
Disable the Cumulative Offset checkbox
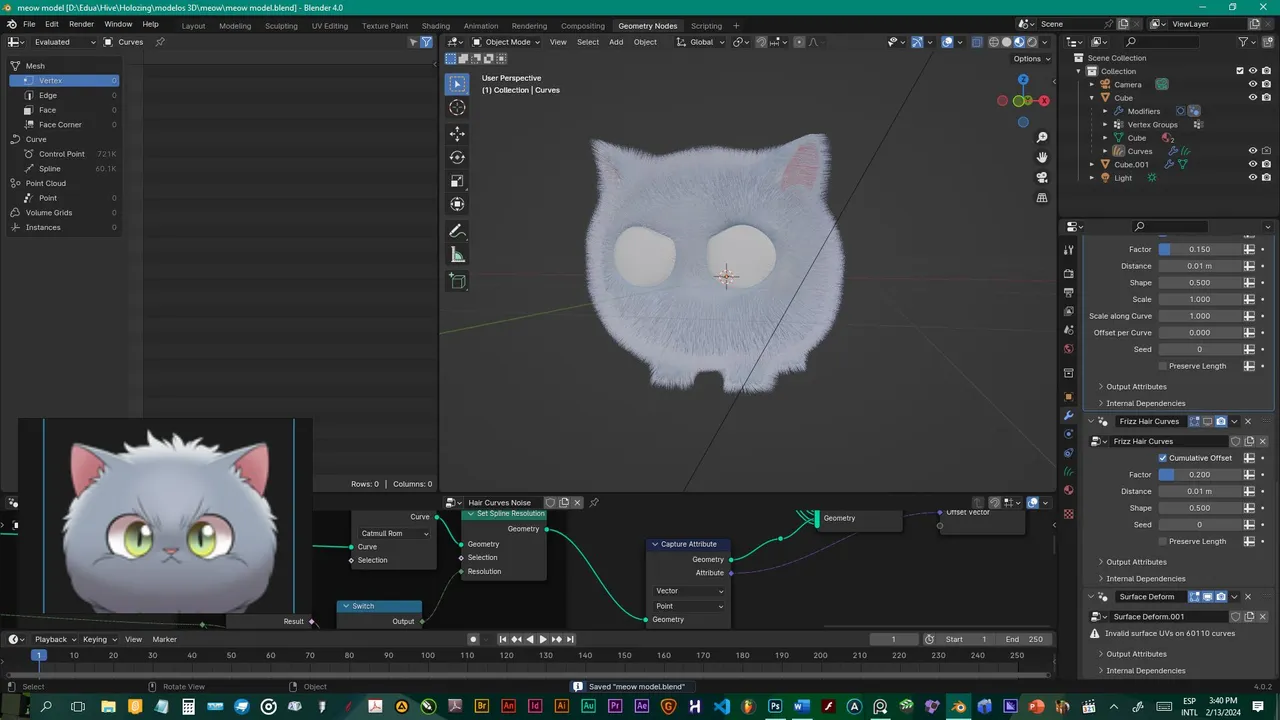[x=1163, y=458]
